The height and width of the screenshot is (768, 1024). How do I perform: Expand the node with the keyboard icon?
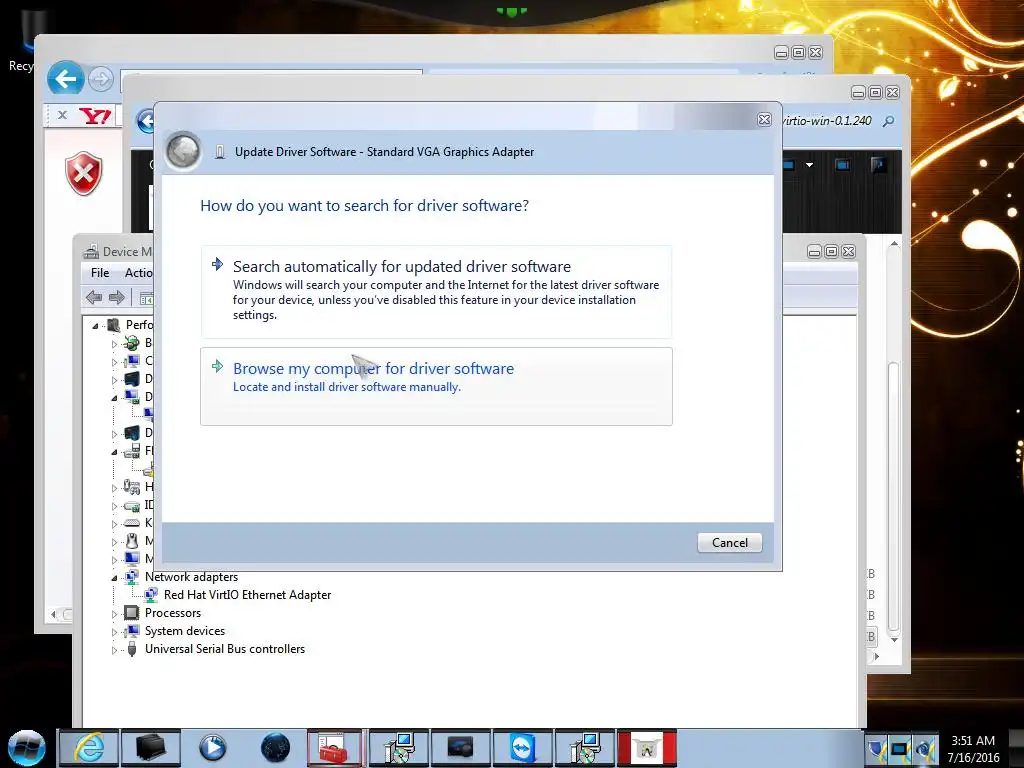(114, 524)
